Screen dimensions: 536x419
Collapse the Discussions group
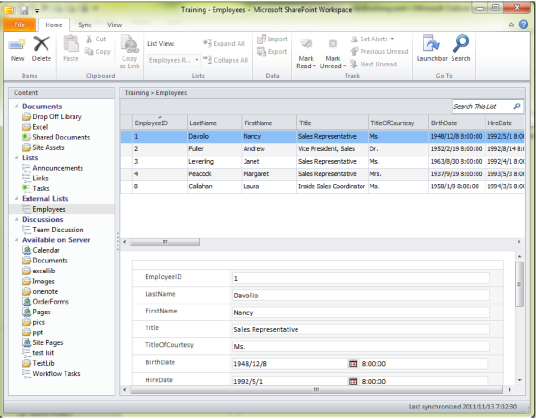(16, 219)
